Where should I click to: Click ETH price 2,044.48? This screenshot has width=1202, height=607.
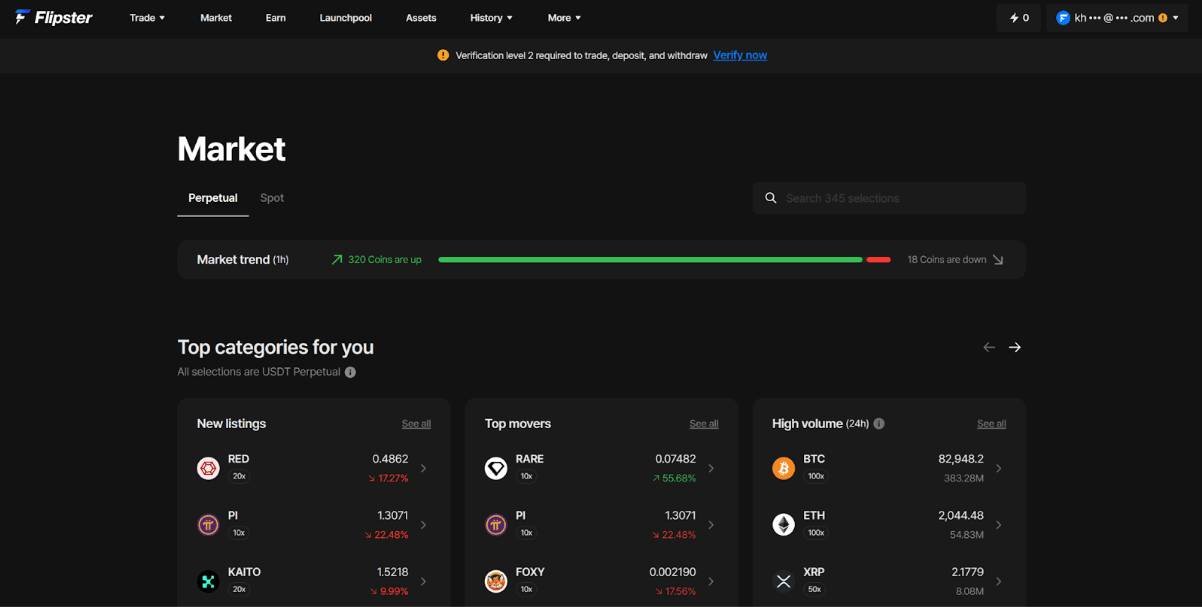click(961, 516)
